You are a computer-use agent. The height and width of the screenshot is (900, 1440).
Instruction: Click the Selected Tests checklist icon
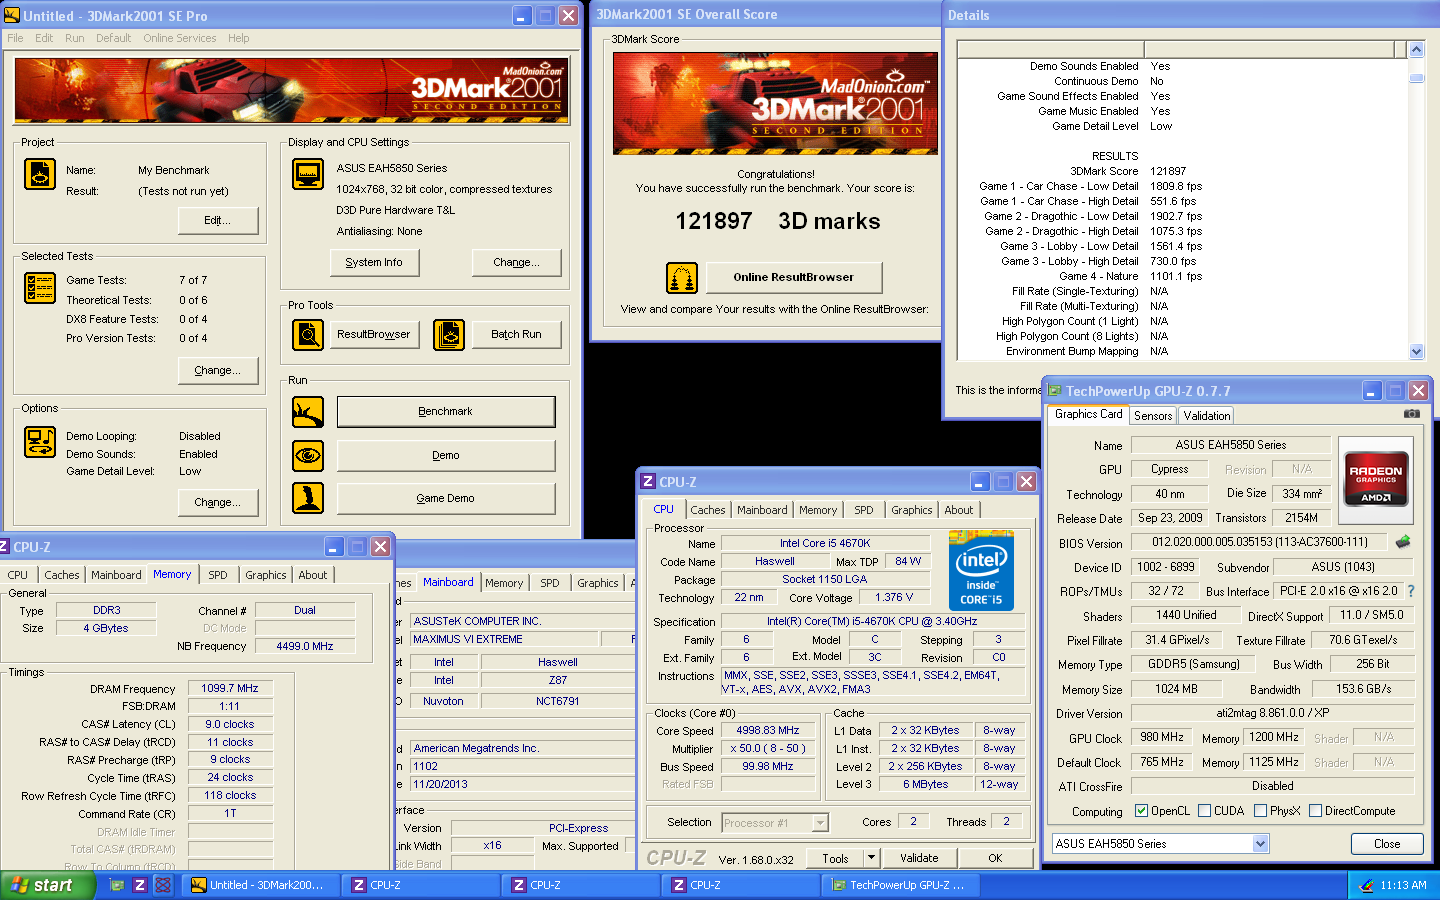(x=40, y=288)
